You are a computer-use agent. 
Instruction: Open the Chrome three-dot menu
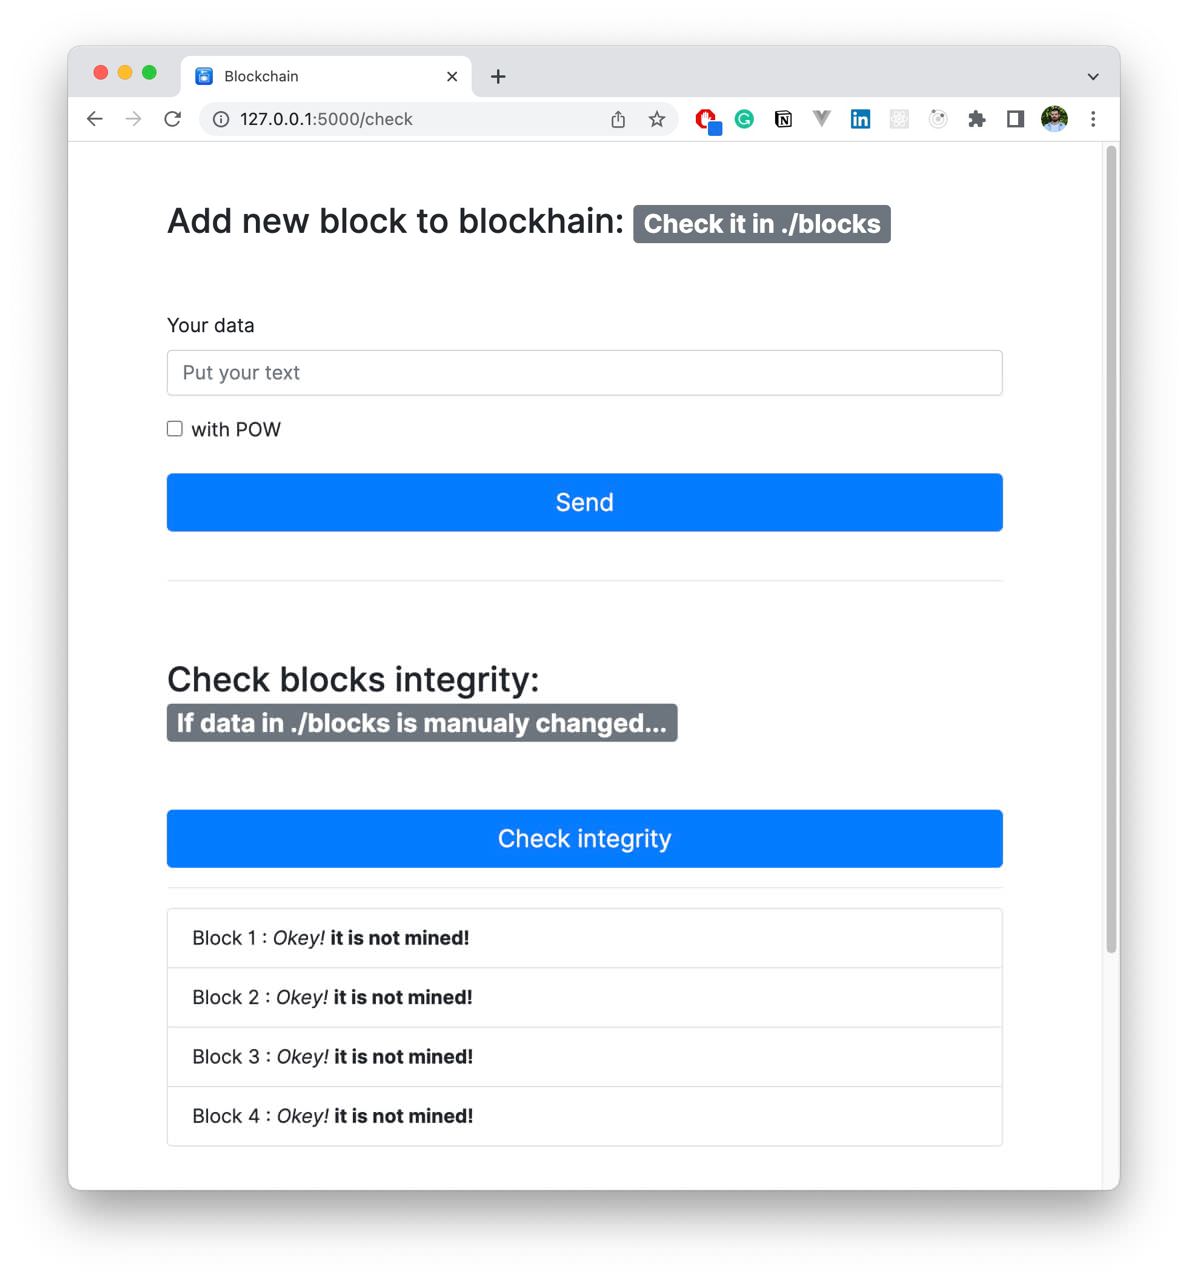tap(1093, 119)
